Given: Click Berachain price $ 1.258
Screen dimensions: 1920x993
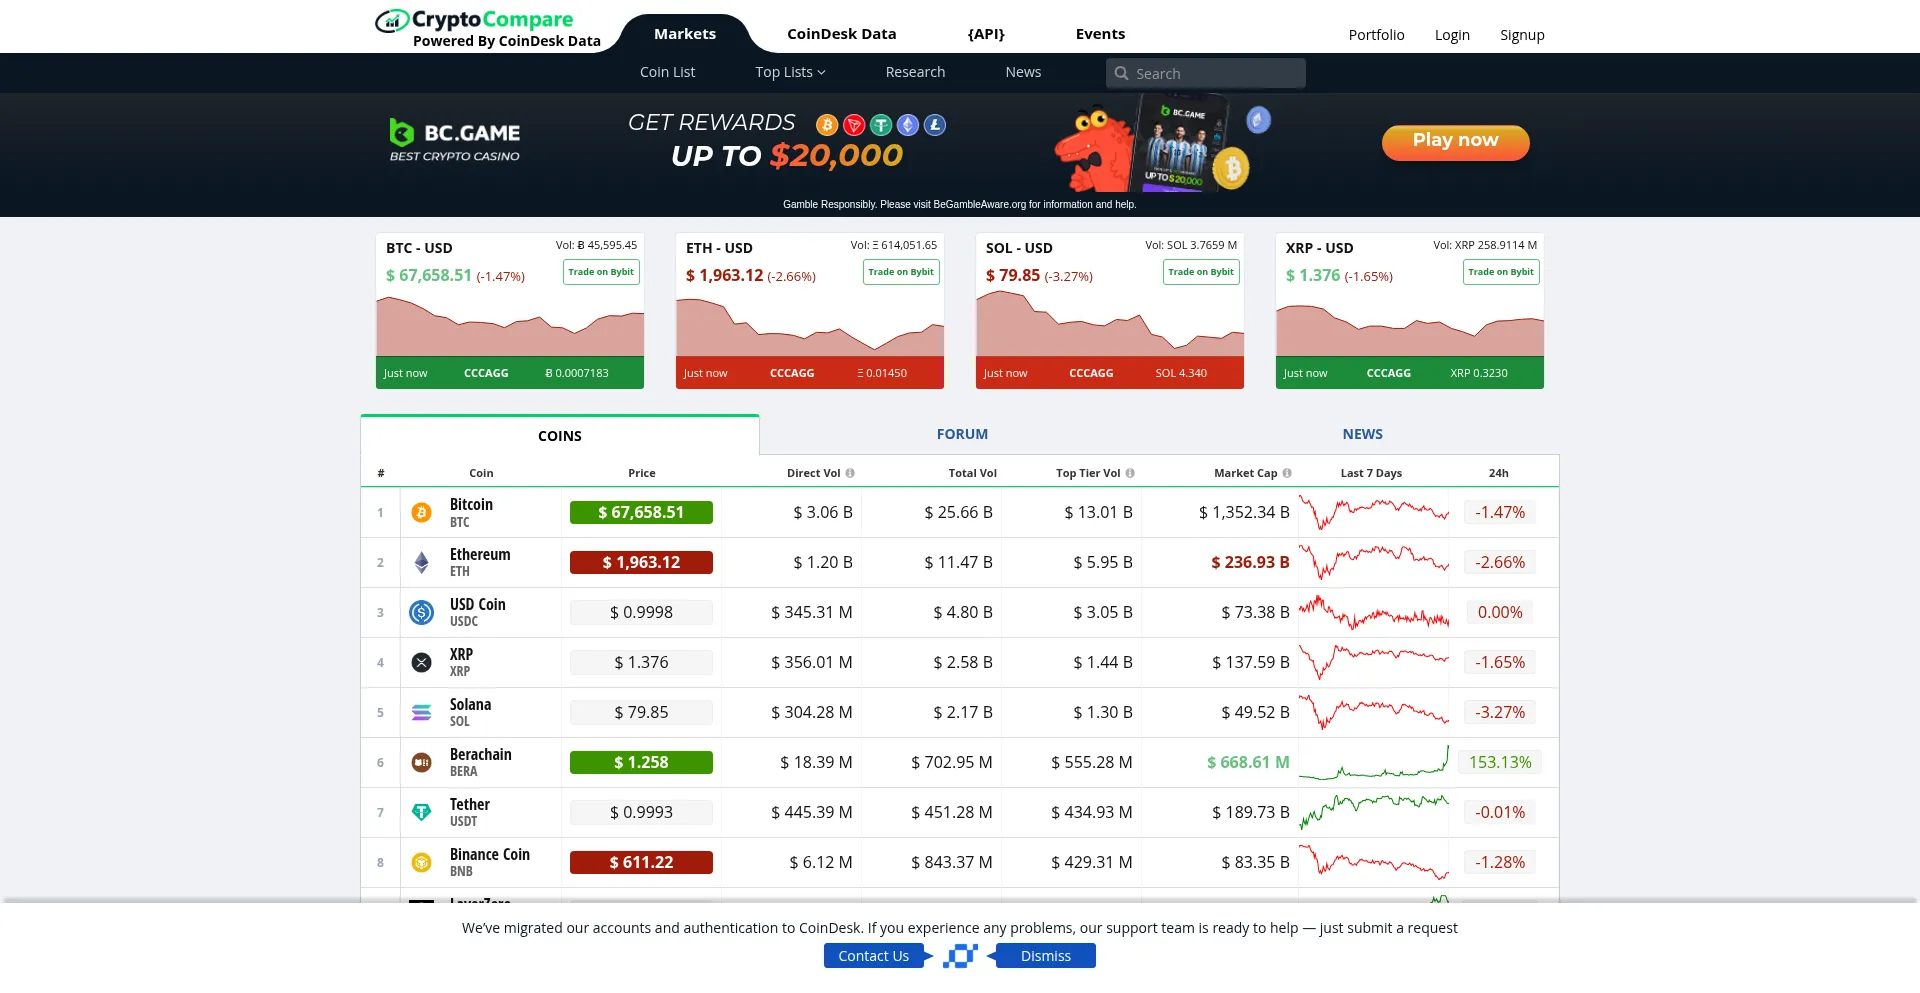Looking at the screenshot, I should [641, 762].
